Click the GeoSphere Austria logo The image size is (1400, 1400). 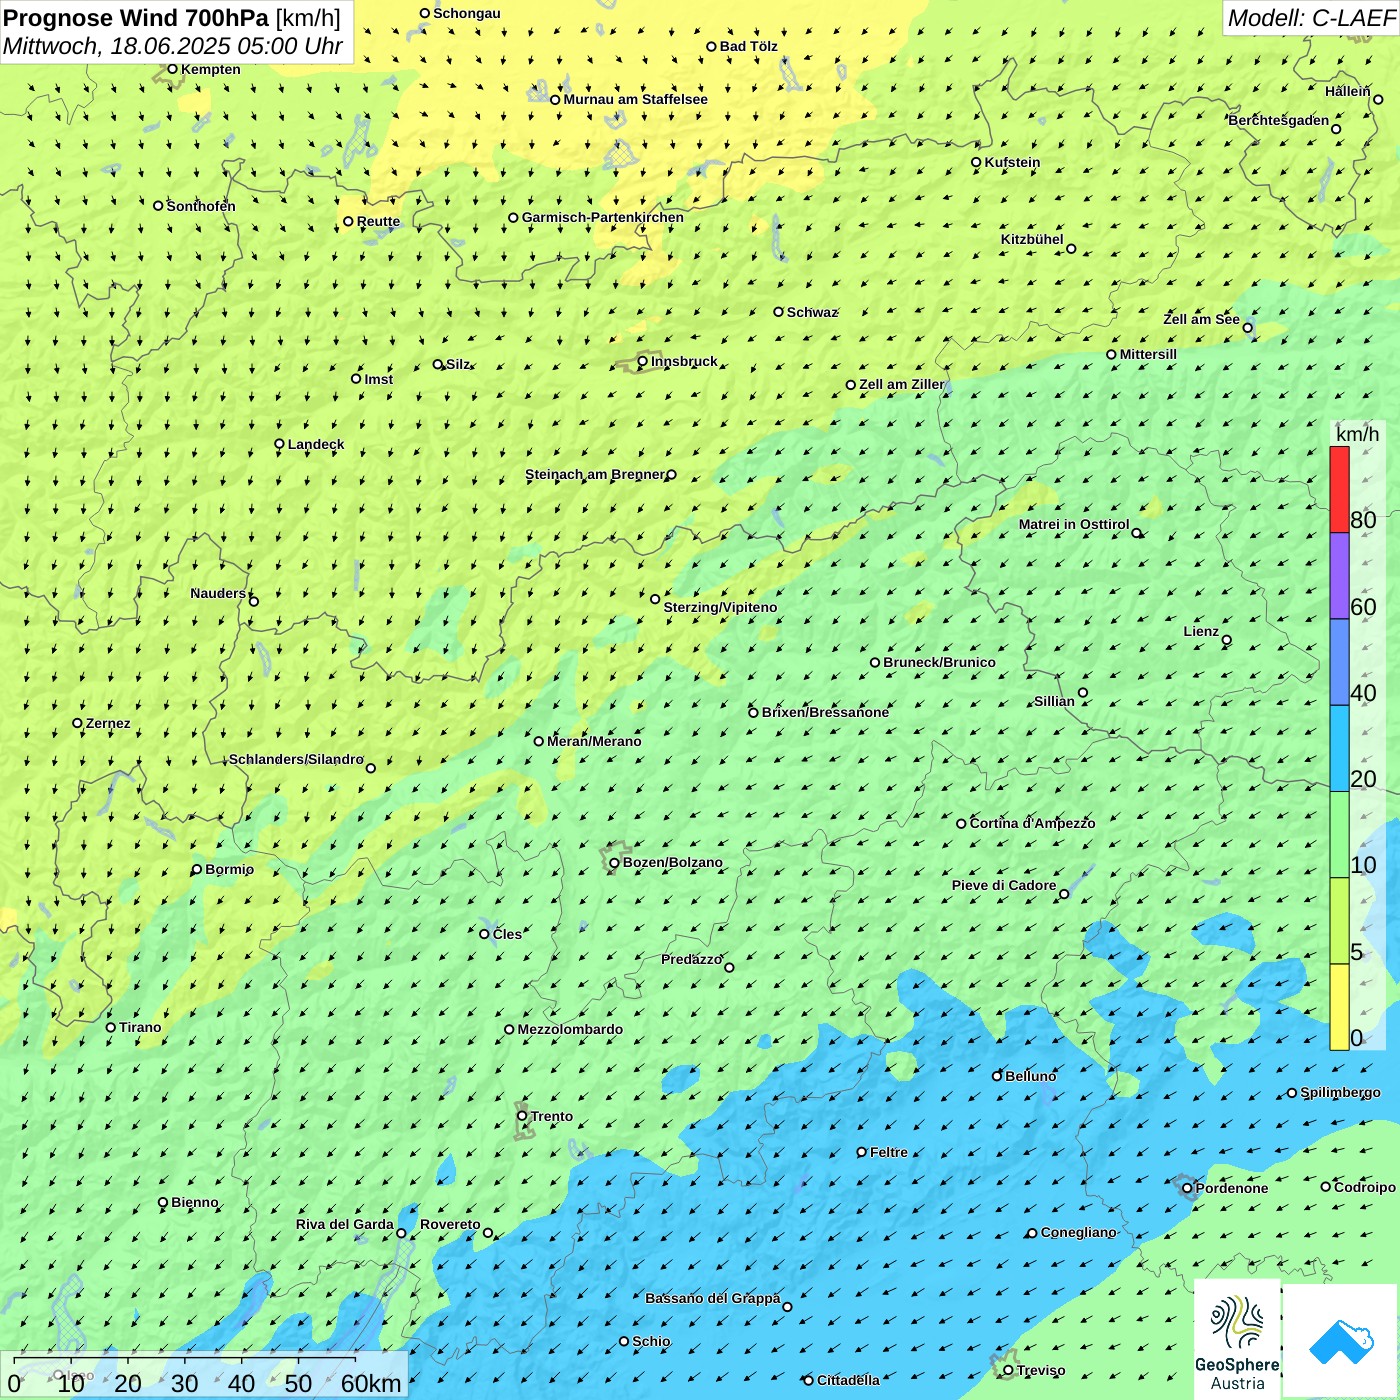point(1237,1339)
